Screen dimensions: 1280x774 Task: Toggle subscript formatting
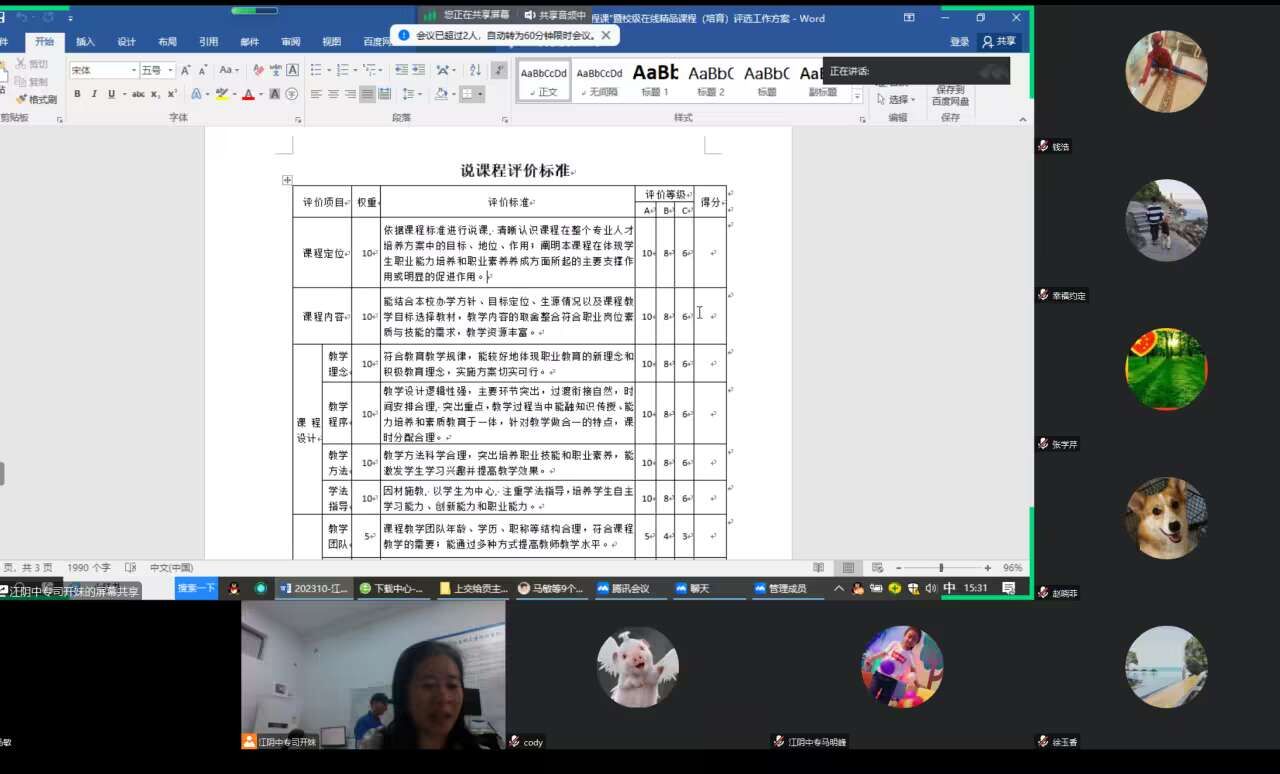click(157, 94)
